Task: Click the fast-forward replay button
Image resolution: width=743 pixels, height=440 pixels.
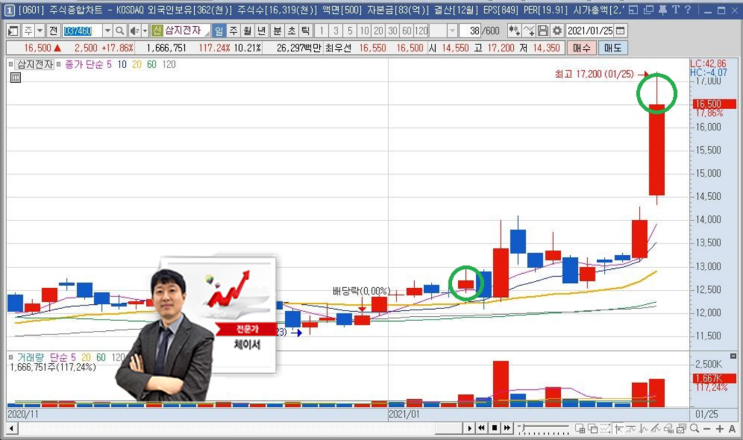Action: coord(507,428)
